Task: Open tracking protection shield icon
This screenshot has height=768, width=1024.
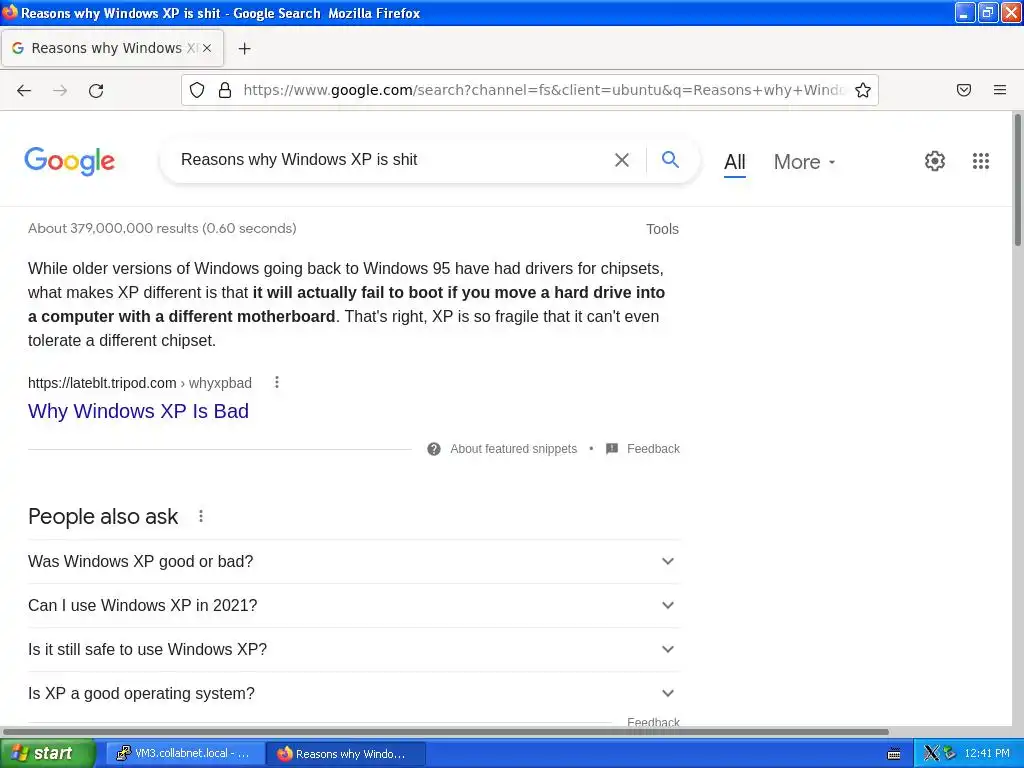Action: tap(197, 90)
